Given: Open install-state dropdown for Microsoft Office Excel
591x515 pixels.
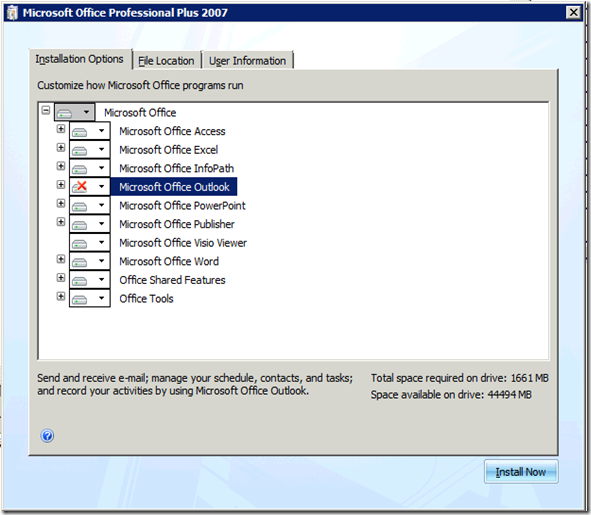Looking at the screenshot, I should 90,149.
